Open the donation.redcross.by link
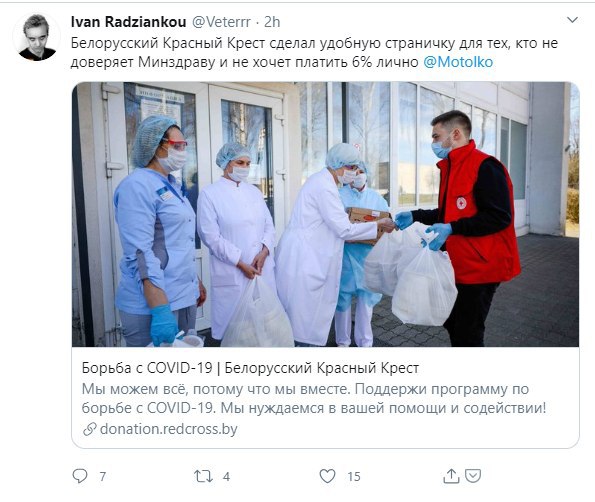 [168, 429]
